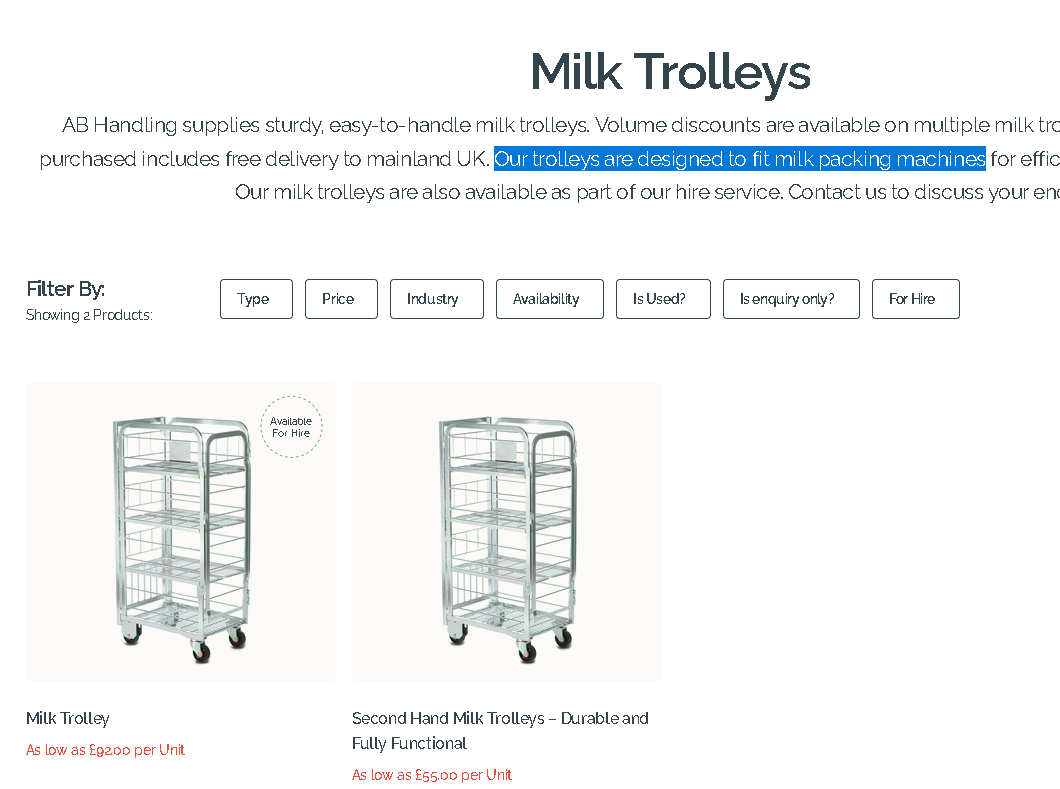This screenshot has width=1060, height=789.
Task: Click the £92.00 per Unit price
Action: [106, 750]
